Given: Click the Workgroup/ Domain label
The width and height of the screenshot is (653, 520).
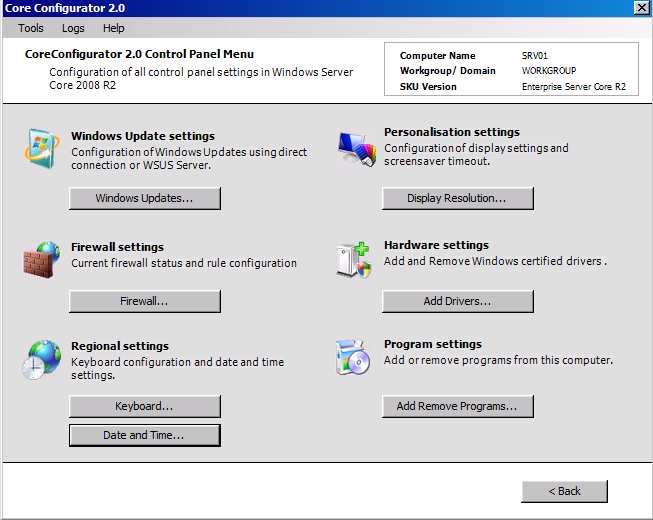Looking at the screenshot, I should (448, 71).
